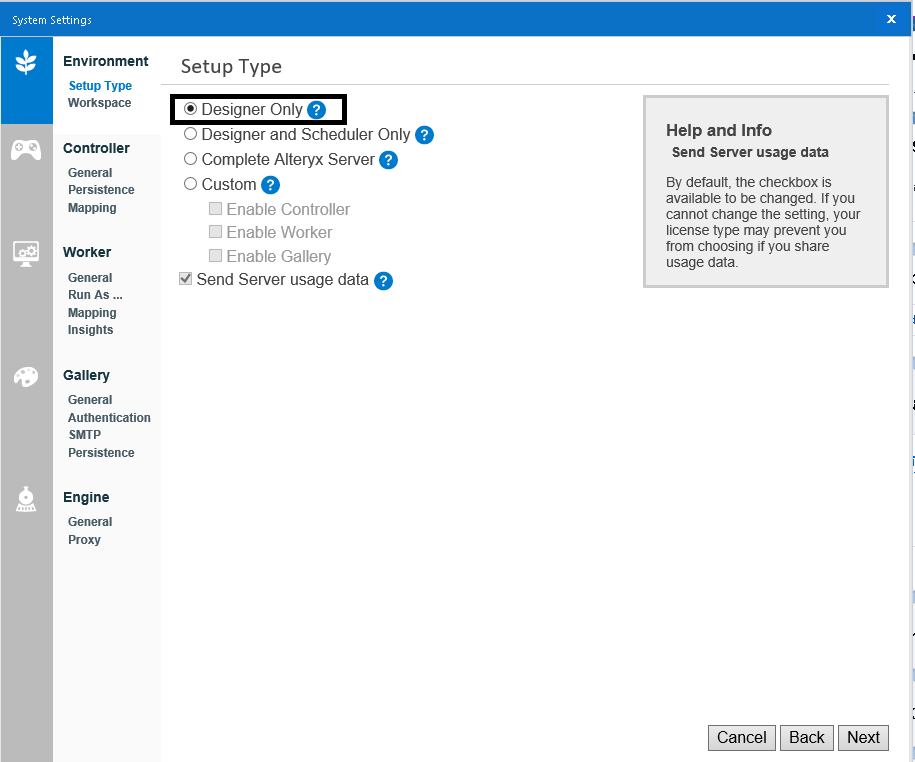Open Authentication under Gallery

coord(109,418)
